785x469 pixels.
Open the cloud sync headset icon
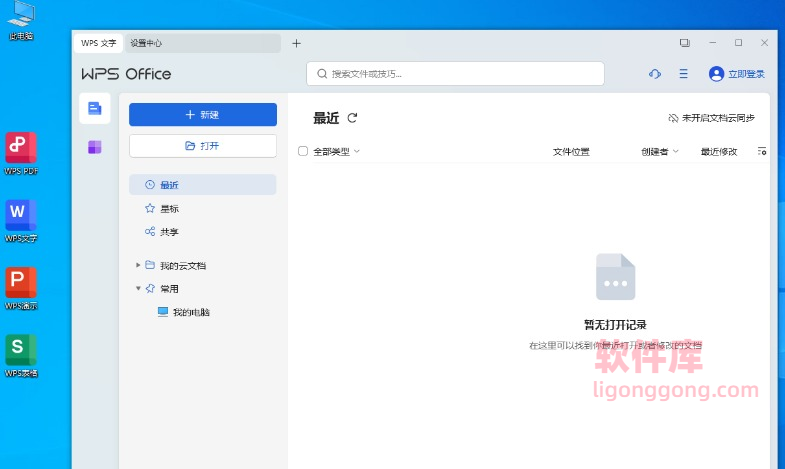[655, 74]
